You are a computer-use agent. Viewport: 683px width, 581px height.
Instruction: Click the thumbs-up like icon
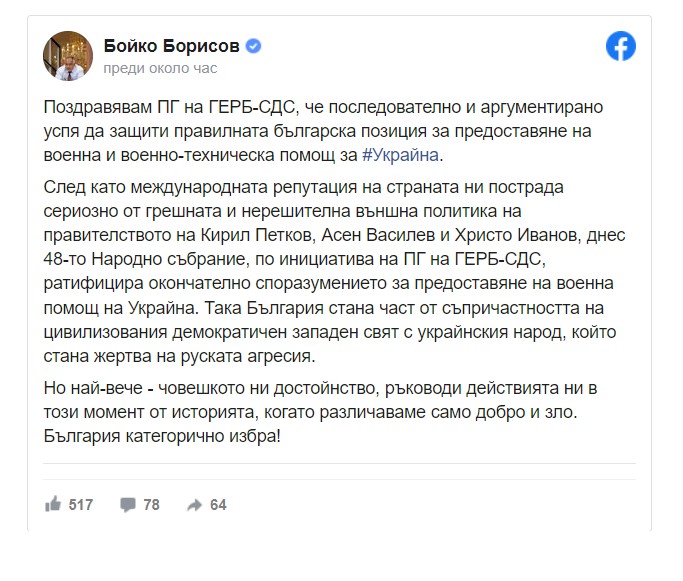point(53,505)
